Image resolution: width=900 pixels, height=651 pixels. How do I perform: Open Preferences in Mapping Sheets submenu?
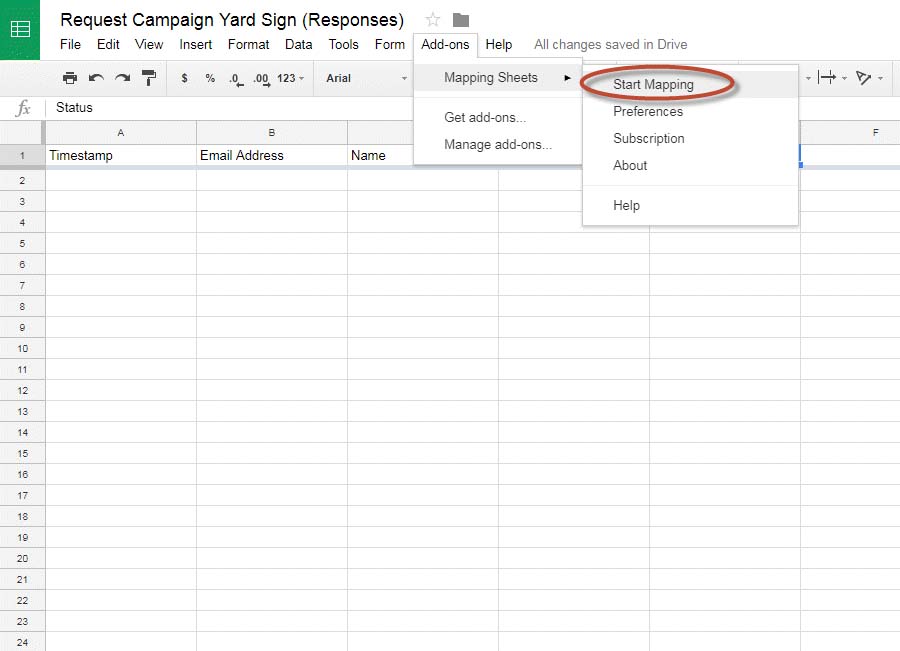648,111
